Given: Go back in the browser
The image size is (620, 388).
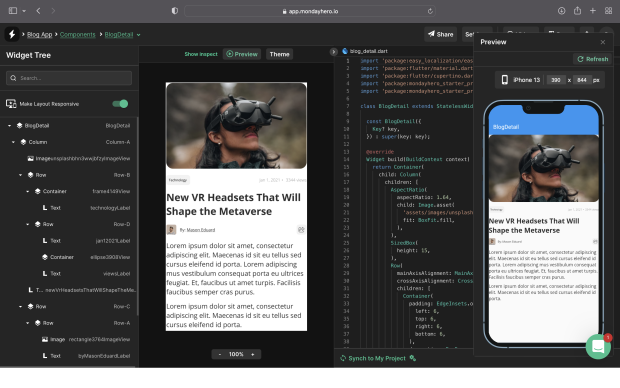Looking at the screenshot, I should (x=38, y=11).
